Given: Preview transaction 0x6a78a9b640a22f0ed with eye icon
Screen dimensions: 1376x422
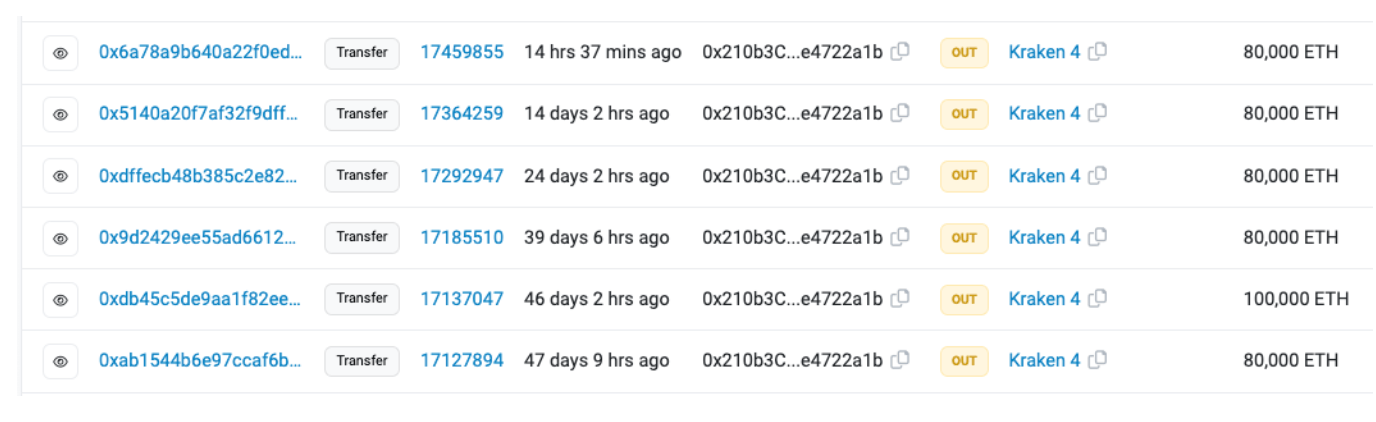Looking at the screenshot, I should (60, 53).
